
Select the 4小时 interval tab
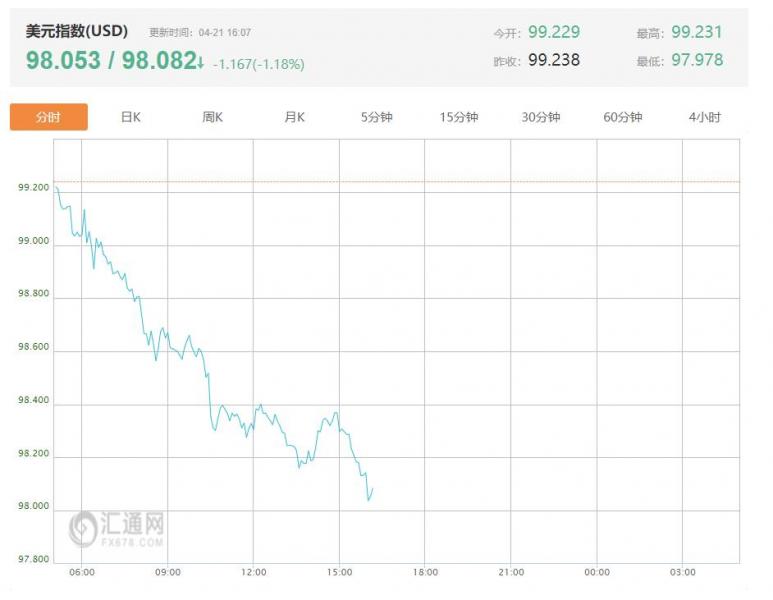pyautogui.click(x=704, y=117)
